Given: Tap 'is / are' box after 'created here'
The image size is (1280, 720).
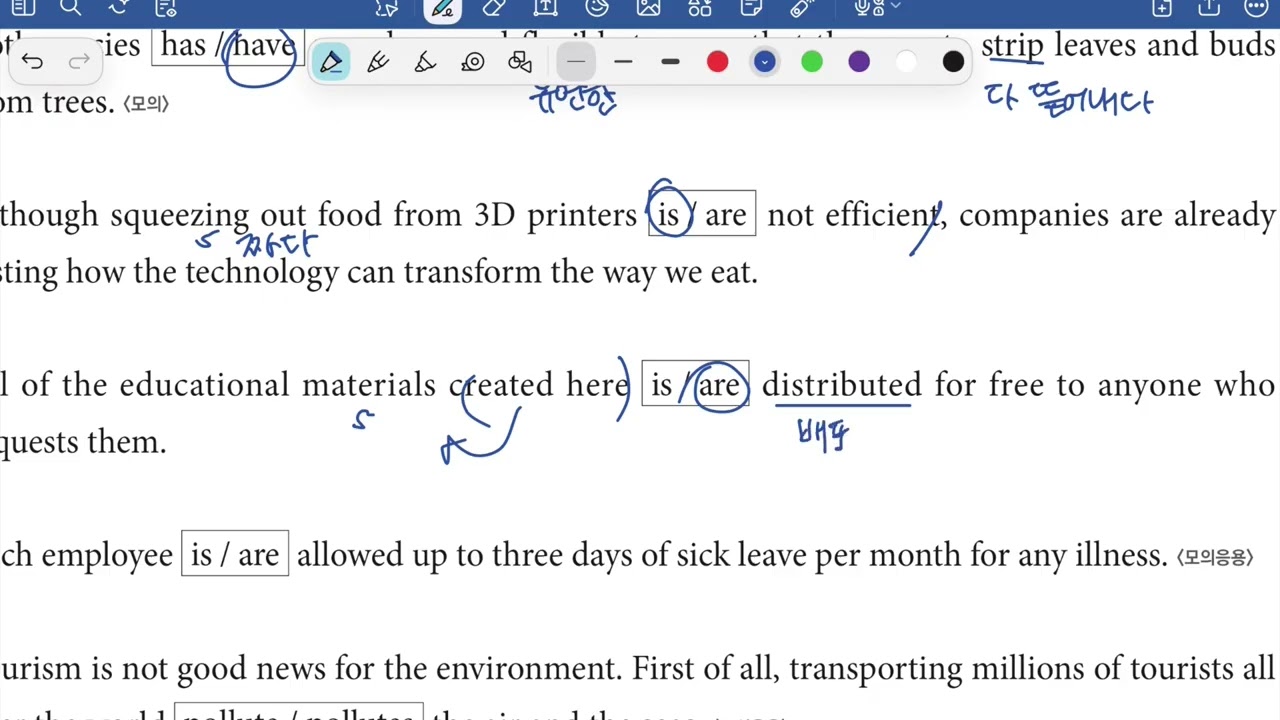Looking at the screenshot, I should pyautogui.click(x=695, y=384).
